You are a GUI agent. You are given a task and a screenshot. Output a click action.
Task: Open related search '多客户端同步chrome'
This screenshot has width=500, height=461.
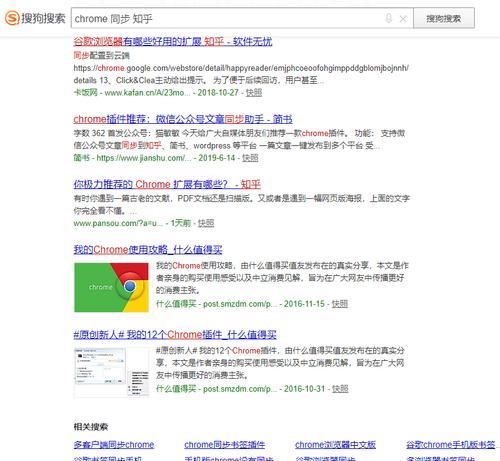[x=114, y=445]
